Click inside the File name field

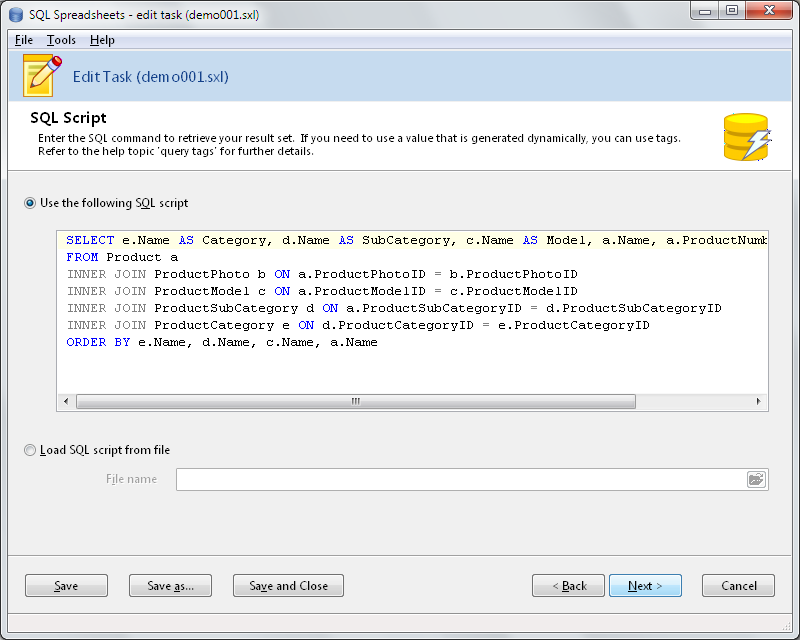pyautogui.click(x=460, y=479)
